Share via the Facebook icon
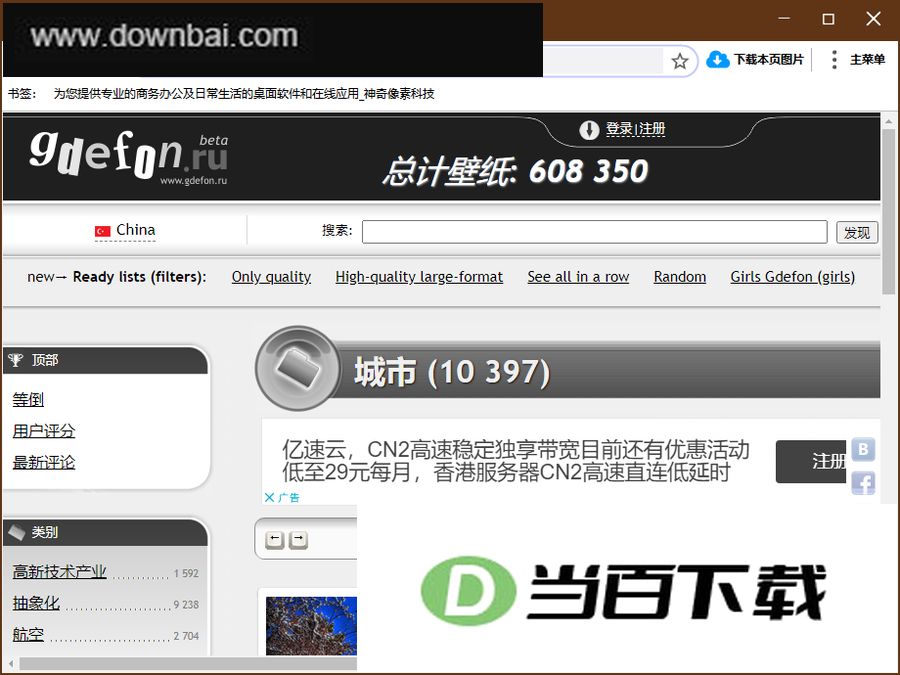The width and height of the screenshot is (900, 675). [863, 483]
